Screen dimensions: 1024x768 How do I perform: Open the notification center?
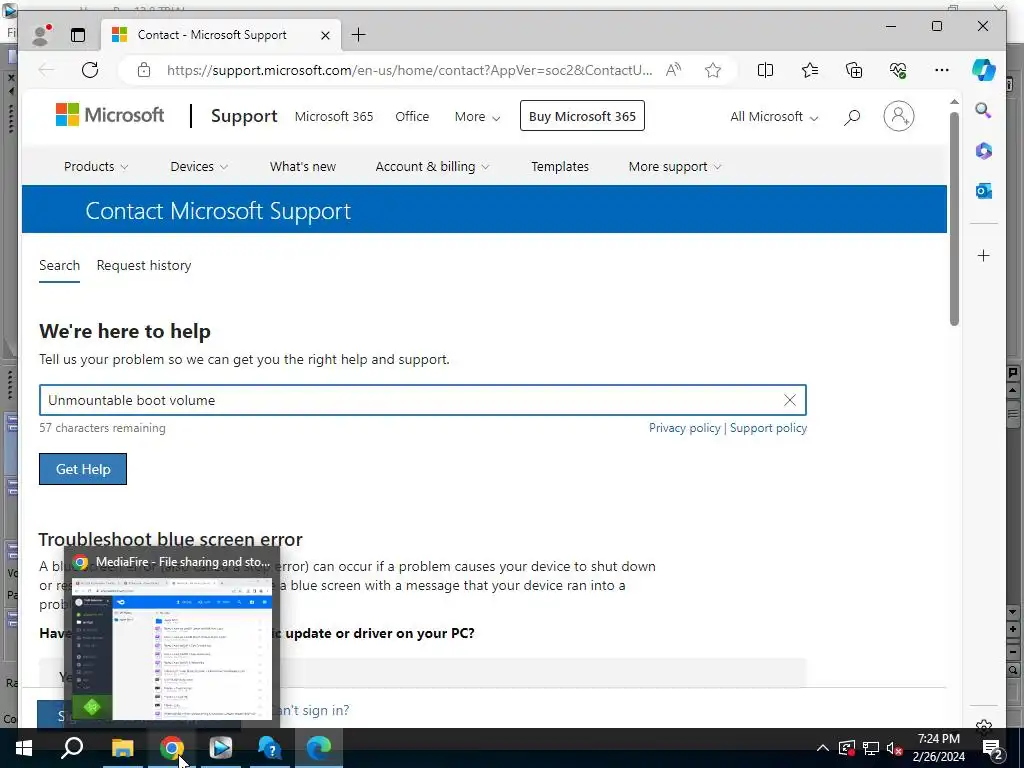(993, 748)
